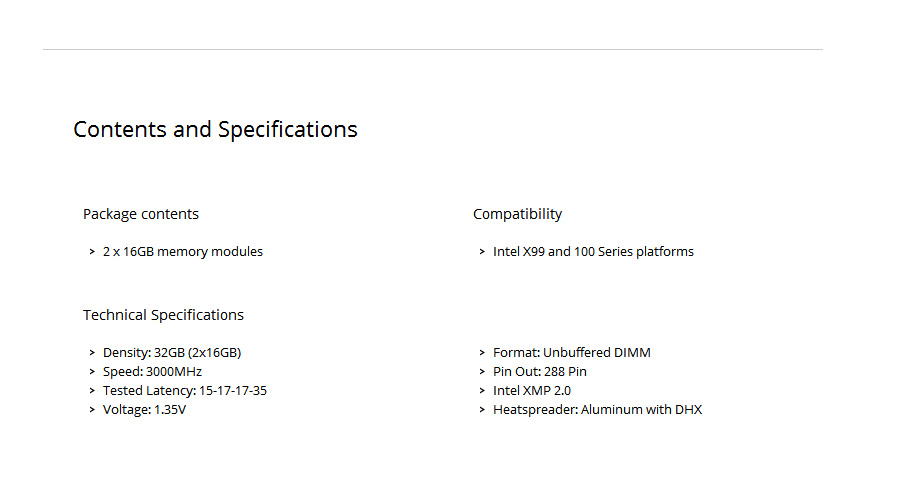This screenshot has width=900, height=484.
Task: Click the "Pin Out: 288 Pin" text
Action: 540,372
